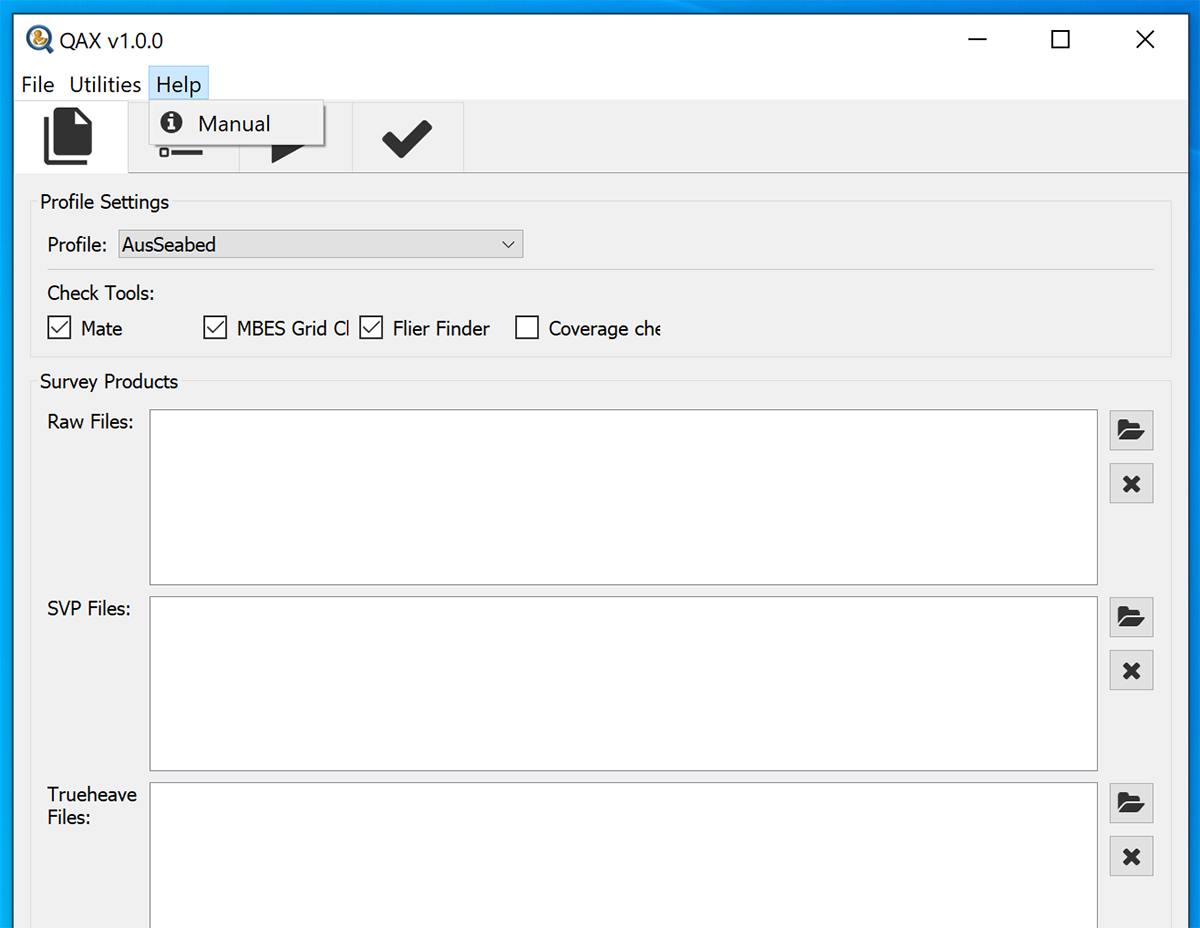Switch to the checkmark results tab
This screenshot has width=1200, height=928.
point(407,138)
